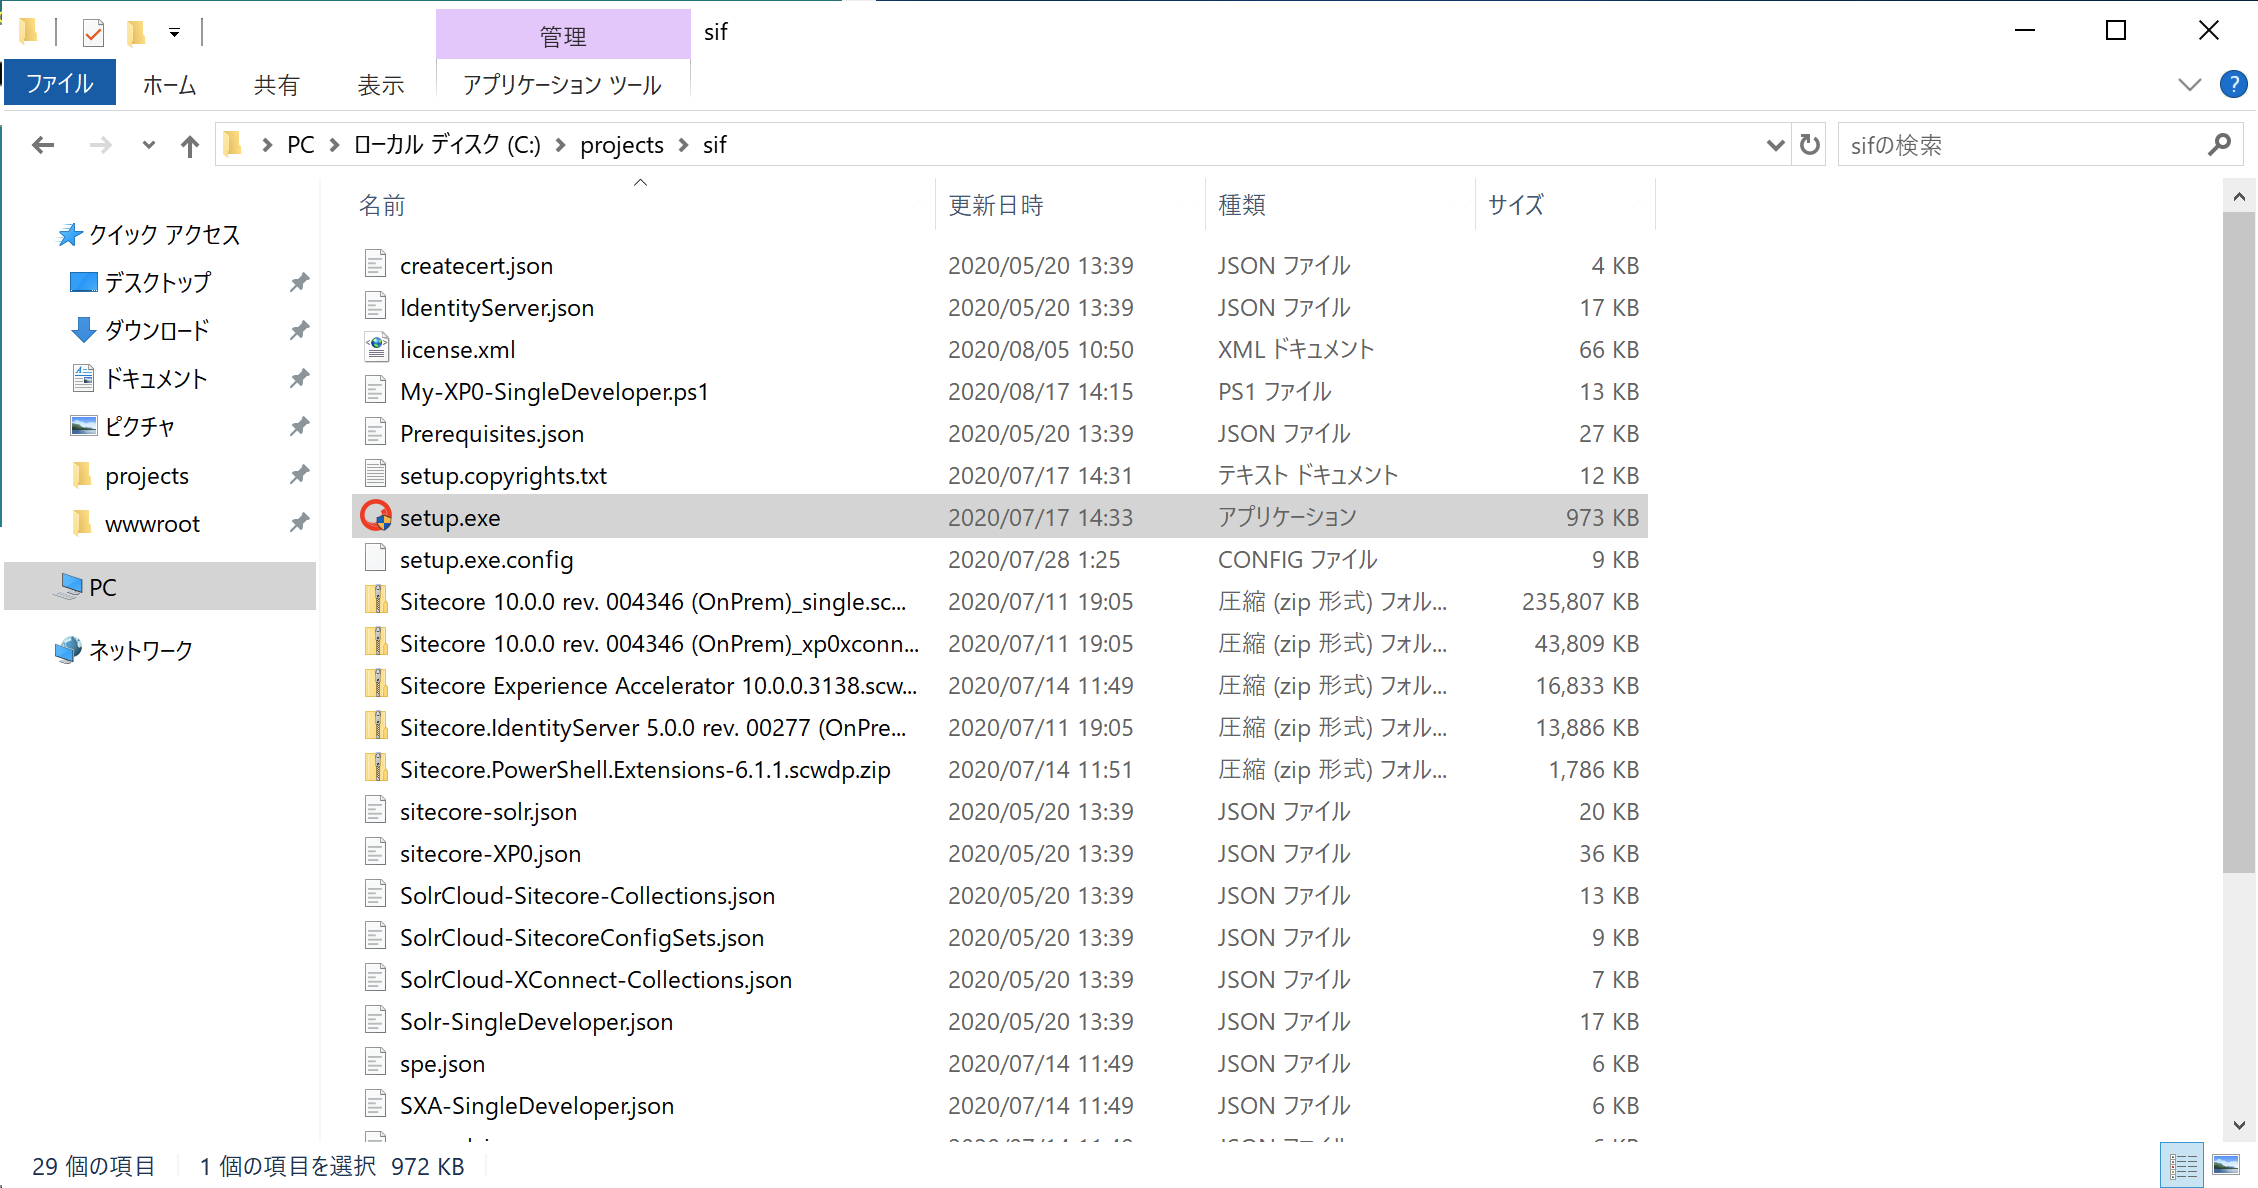Click scrollbar up arrow in file list
This screenshot has height=1188, width=2258.
[2239, 197]
